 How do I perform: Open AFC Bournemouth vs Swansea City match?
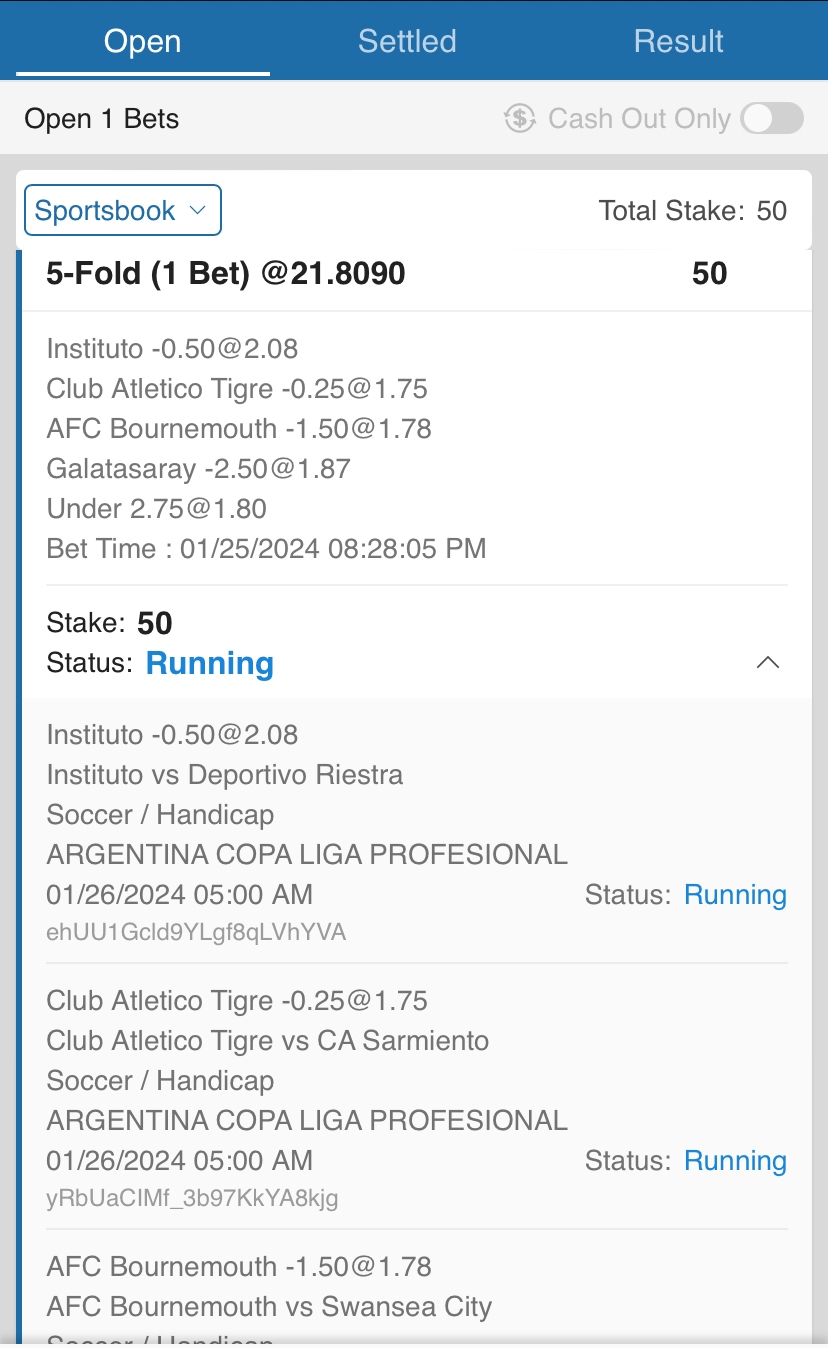click(x=270, y=1307)
